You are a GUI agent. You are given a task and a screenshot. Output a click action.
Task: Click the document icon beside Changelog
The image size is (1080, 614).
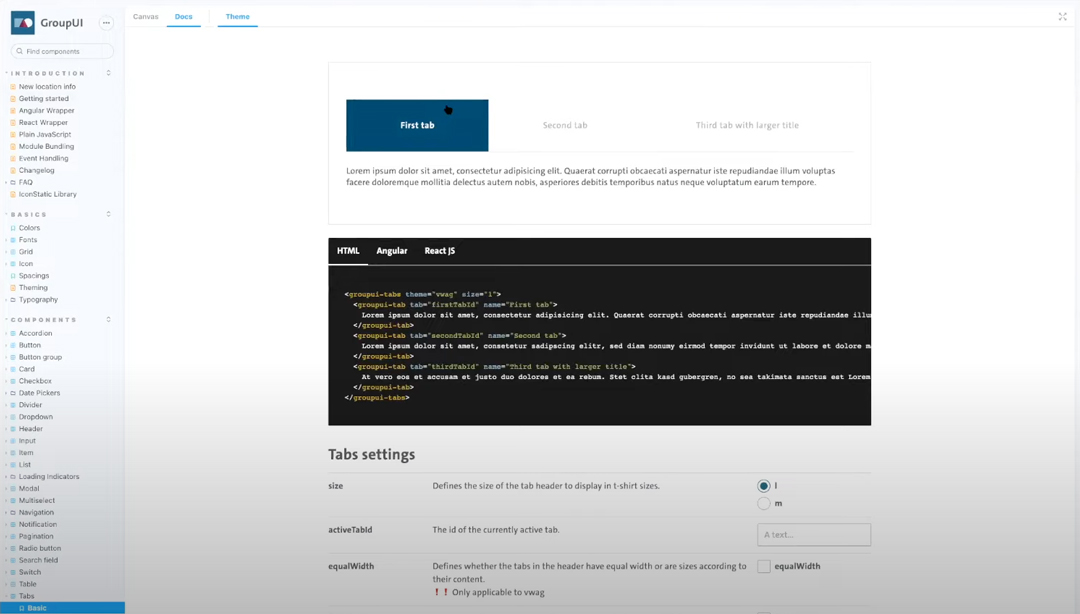(13, 170)
